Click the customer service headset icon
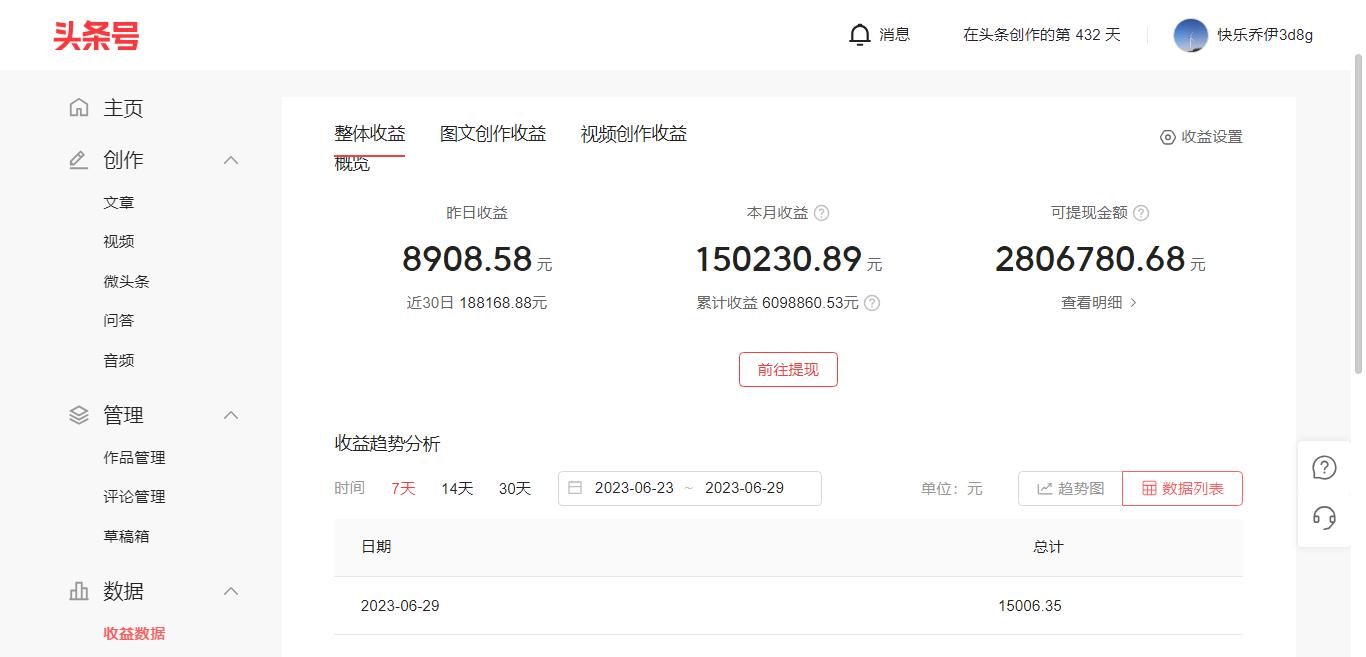This screenshot has width=1366, height=657. (x=1324, y=518)
